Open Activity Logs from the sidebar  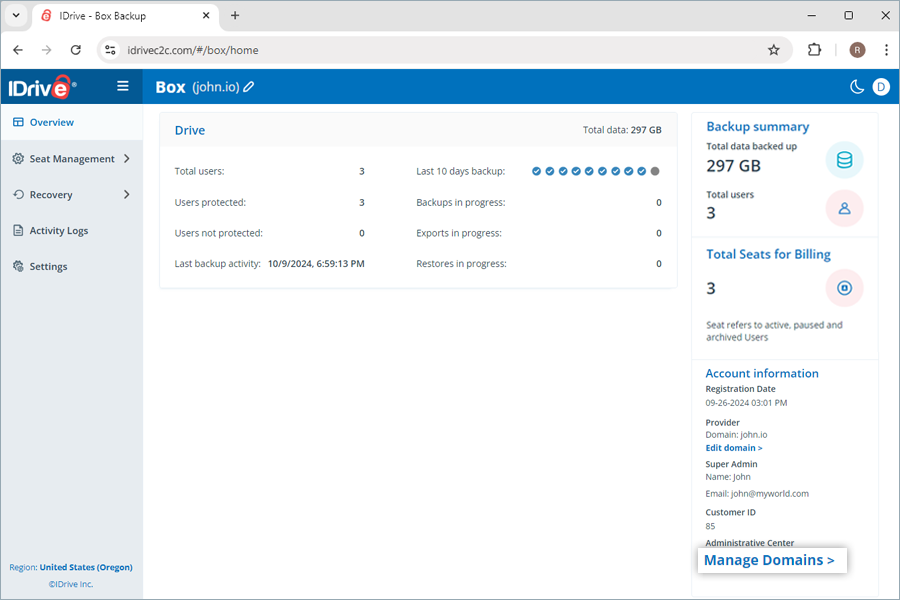(x=58, y=231)
